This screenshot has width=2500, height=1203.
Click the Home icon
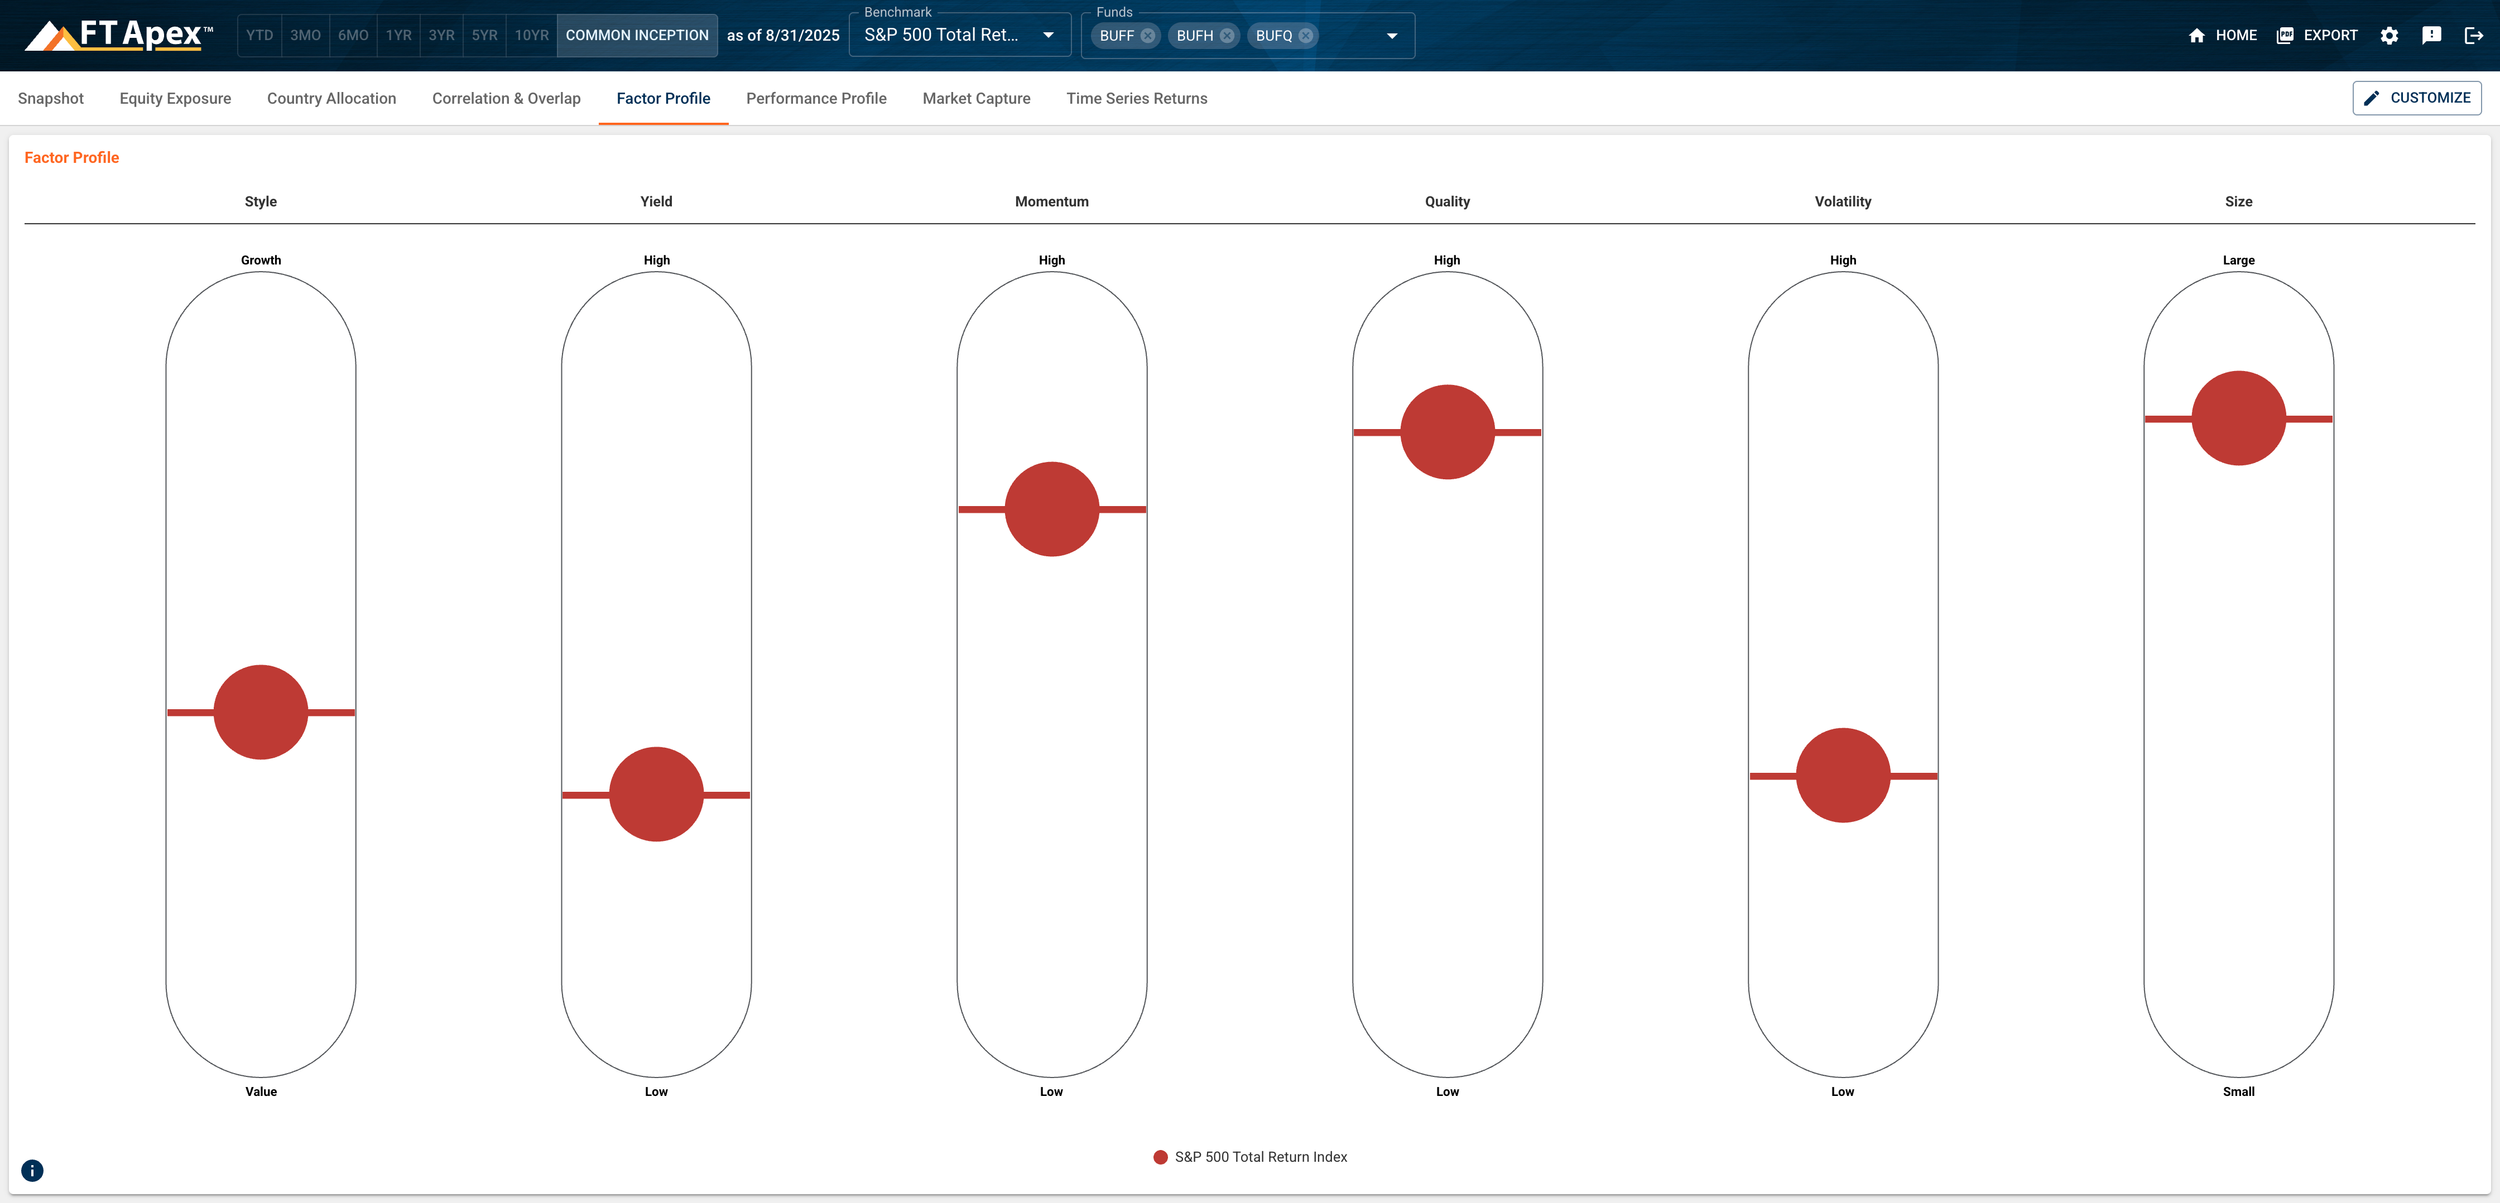[2198, 35]
